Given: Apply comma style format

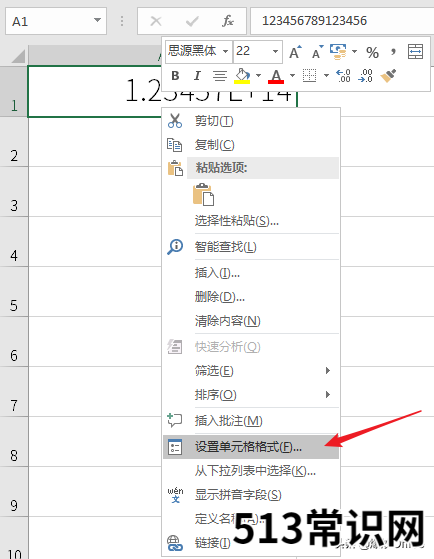Looking at the screenshot, I should tap(393, 52).
